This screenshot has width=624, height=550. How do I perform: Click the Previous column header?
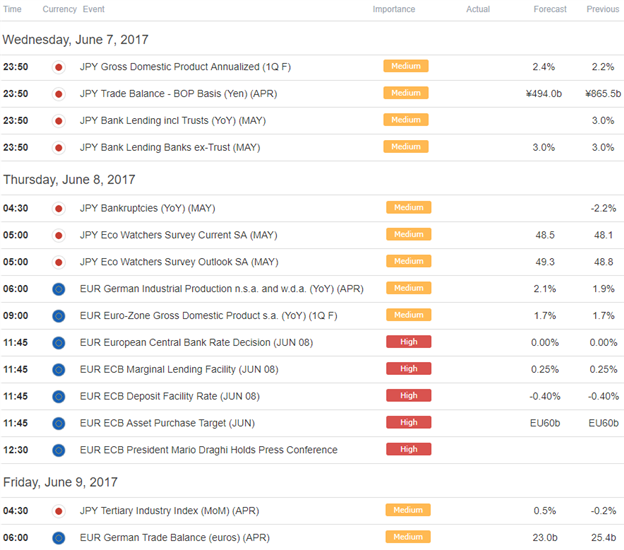coord(603,9)
